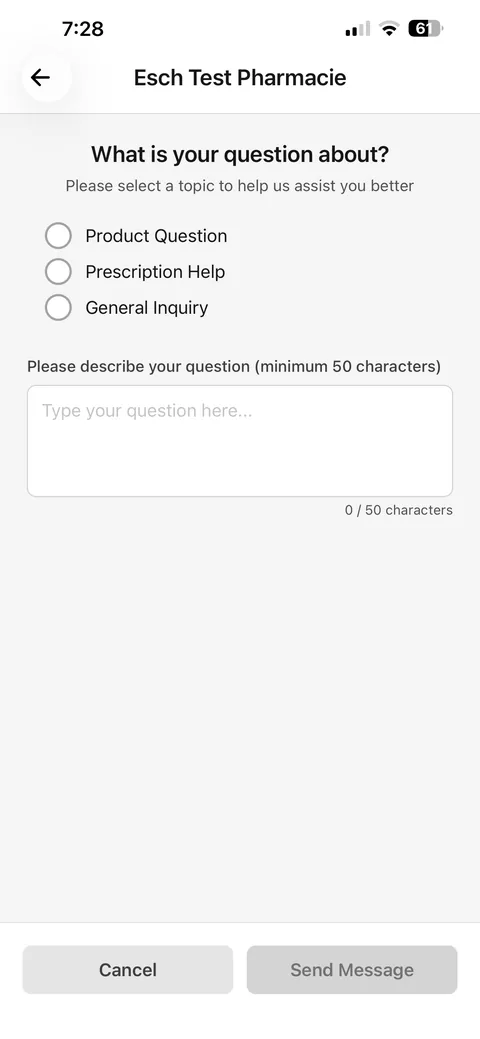Select the Prescription Help radio button
This screenshot has width=480, height=1039.
(x=58, y=272)
